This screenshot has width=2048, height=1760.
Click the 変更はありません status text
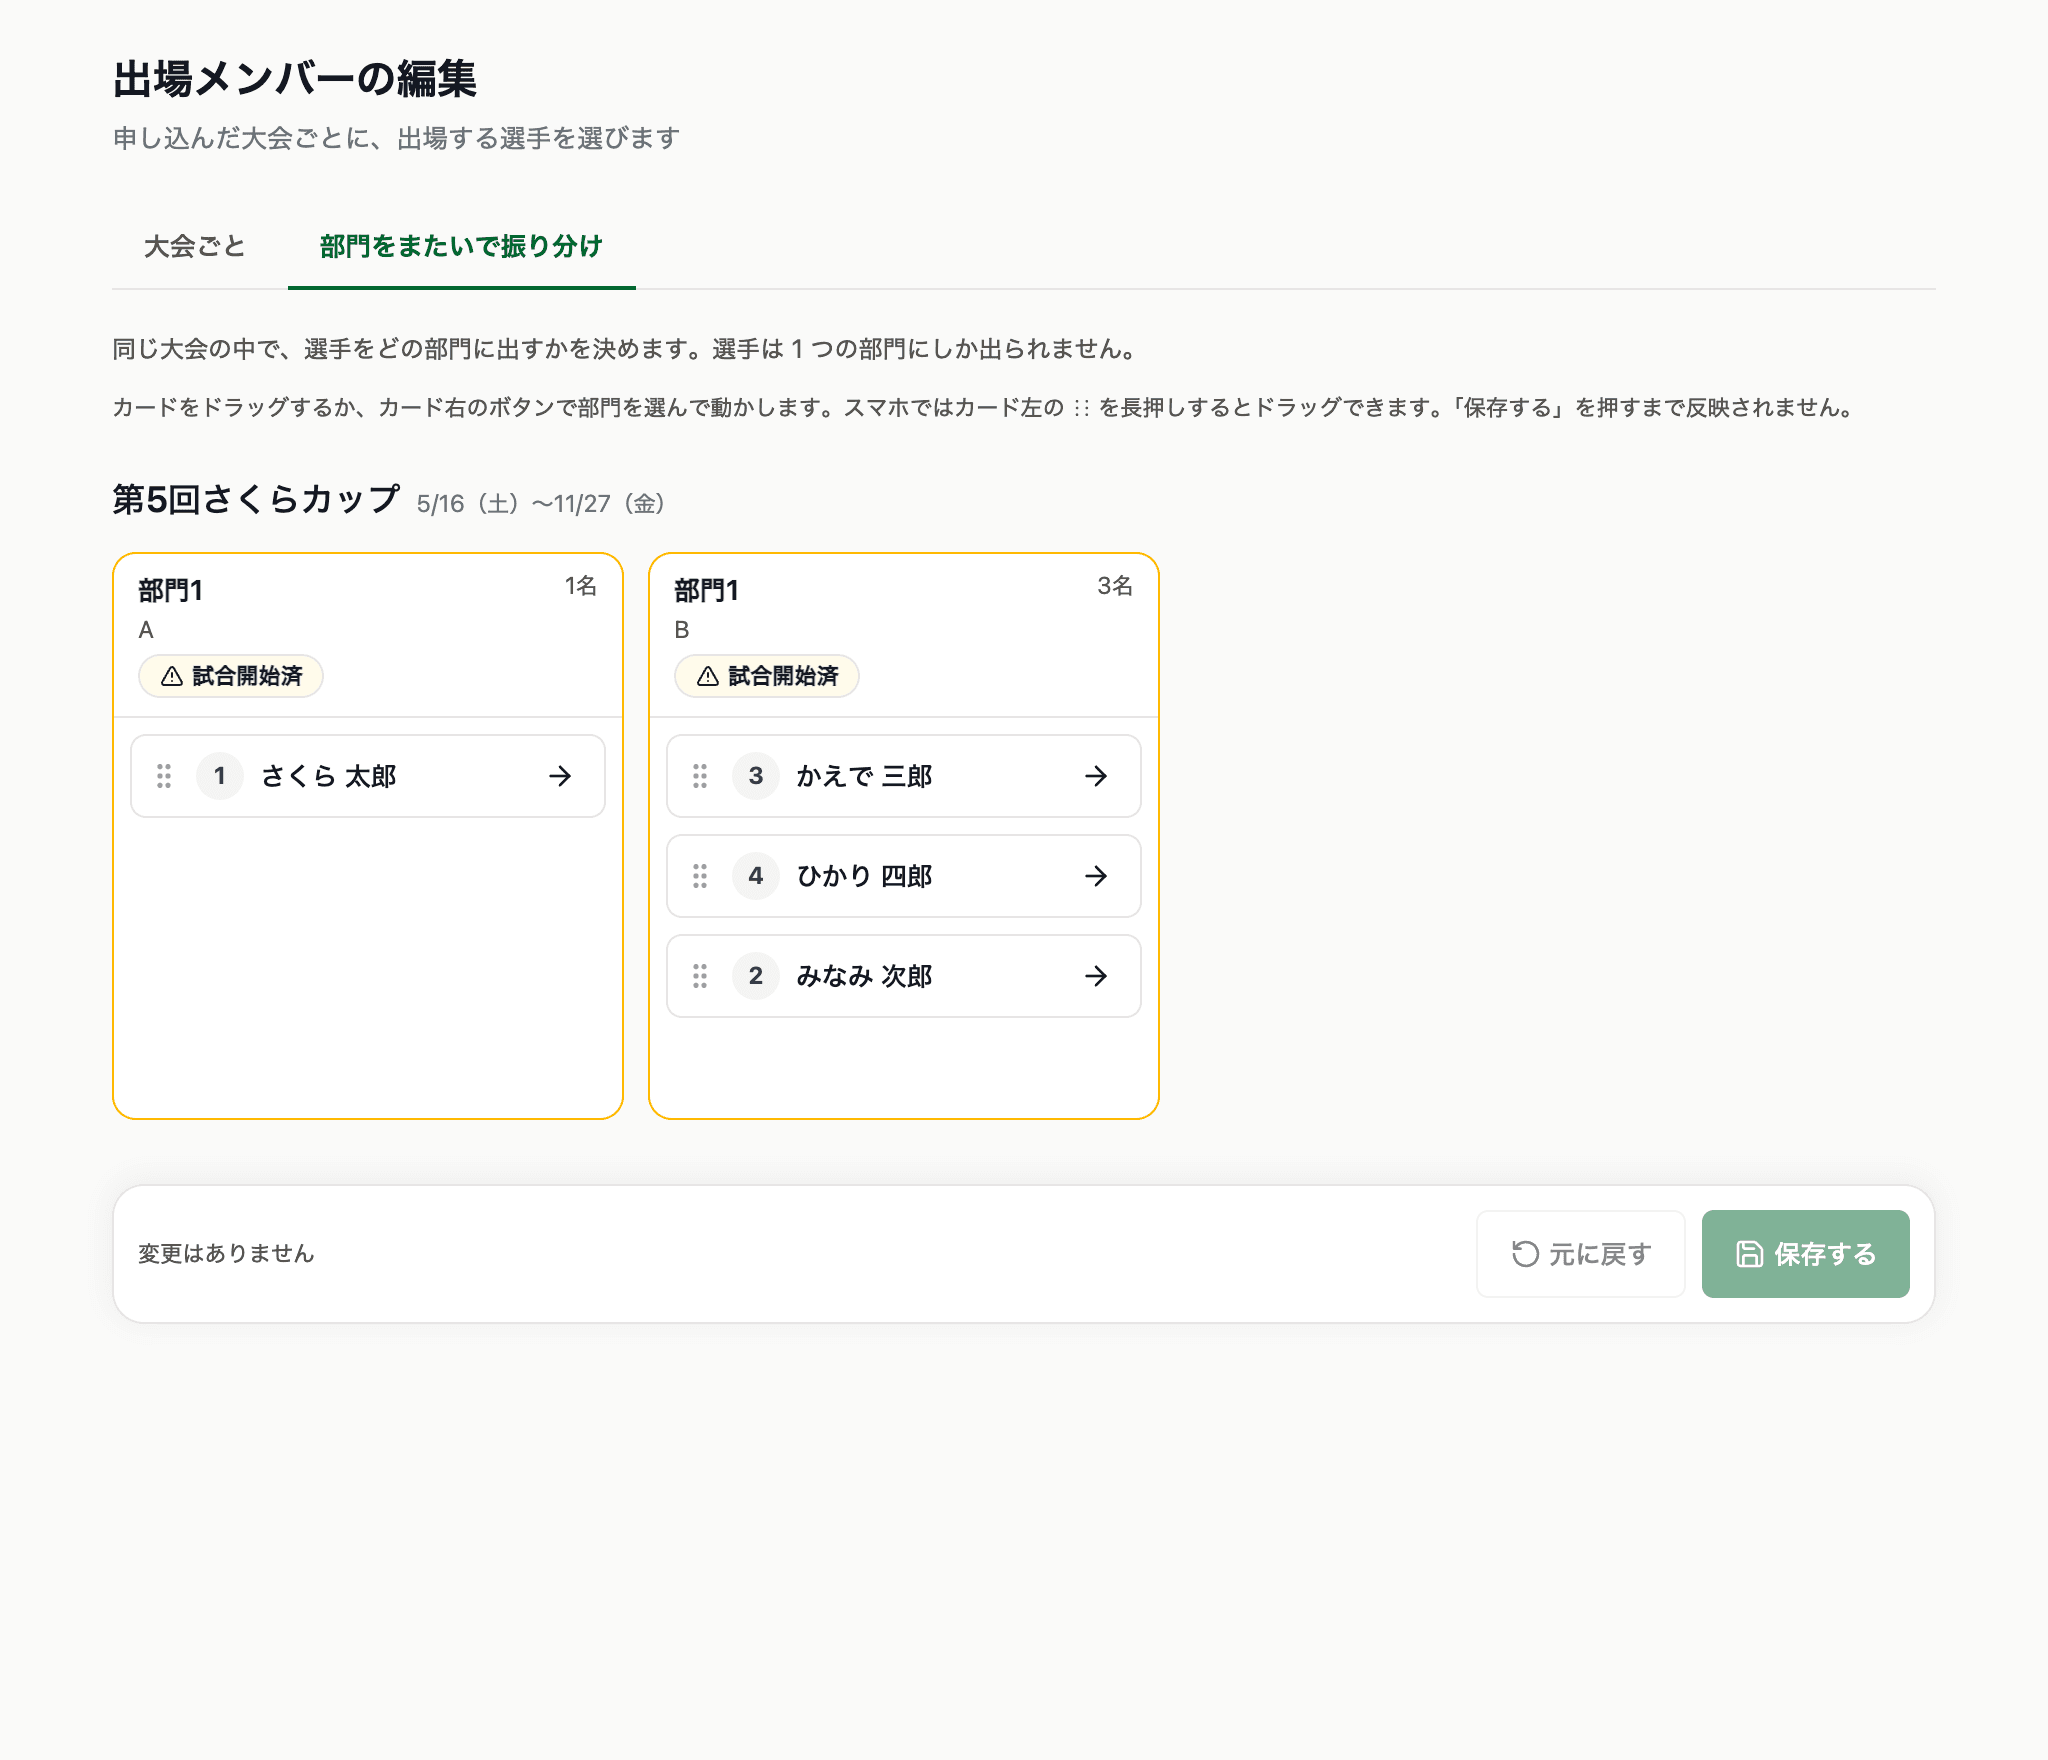pyautogui.click(x=226, y=1254)
